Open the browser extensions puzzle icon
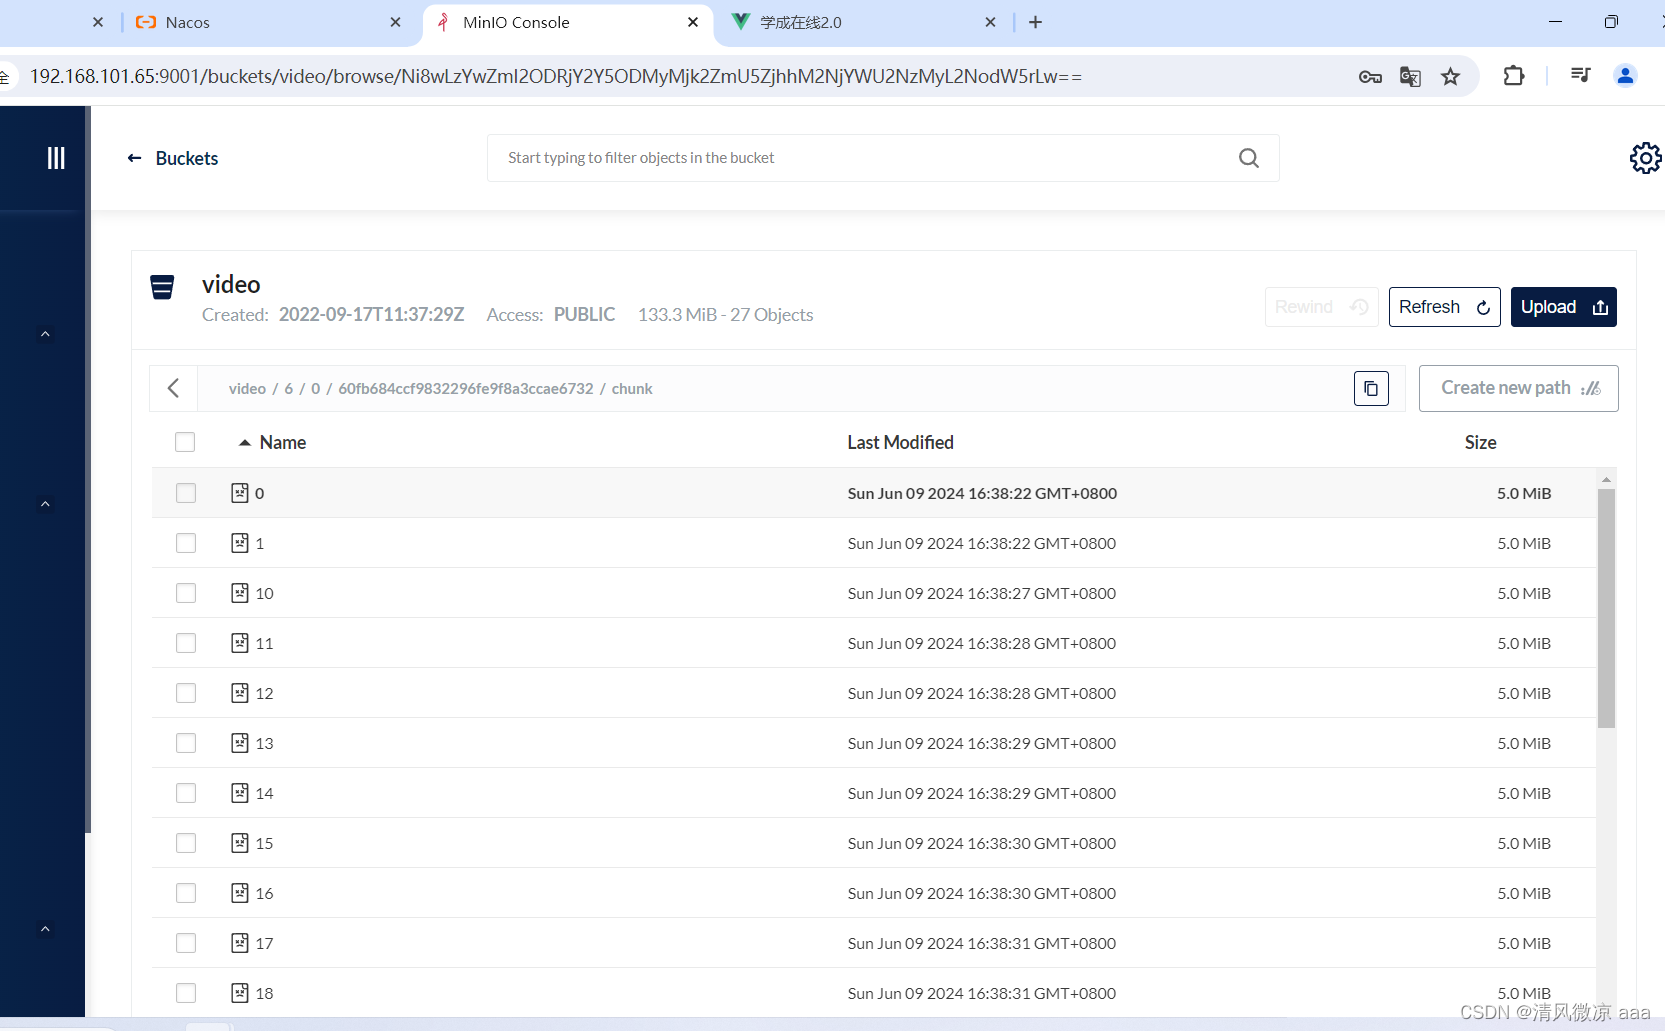The image size is (1665, 1031). [x=1514, y=76]
